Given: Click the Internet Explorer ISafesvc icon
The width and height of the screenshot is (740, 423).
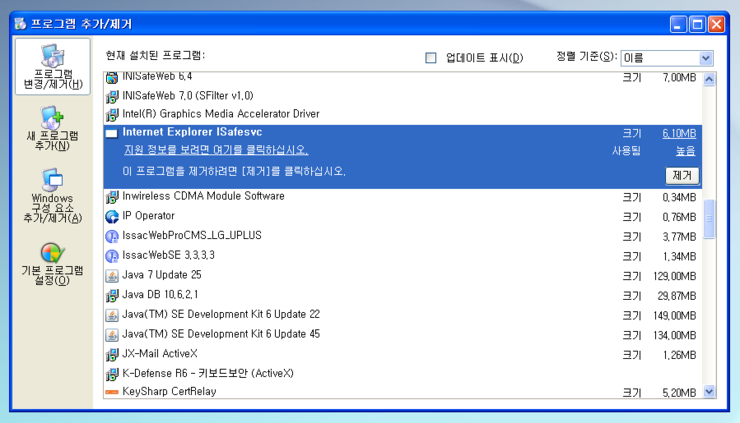Looking at the screenshot, I should 112,133.
